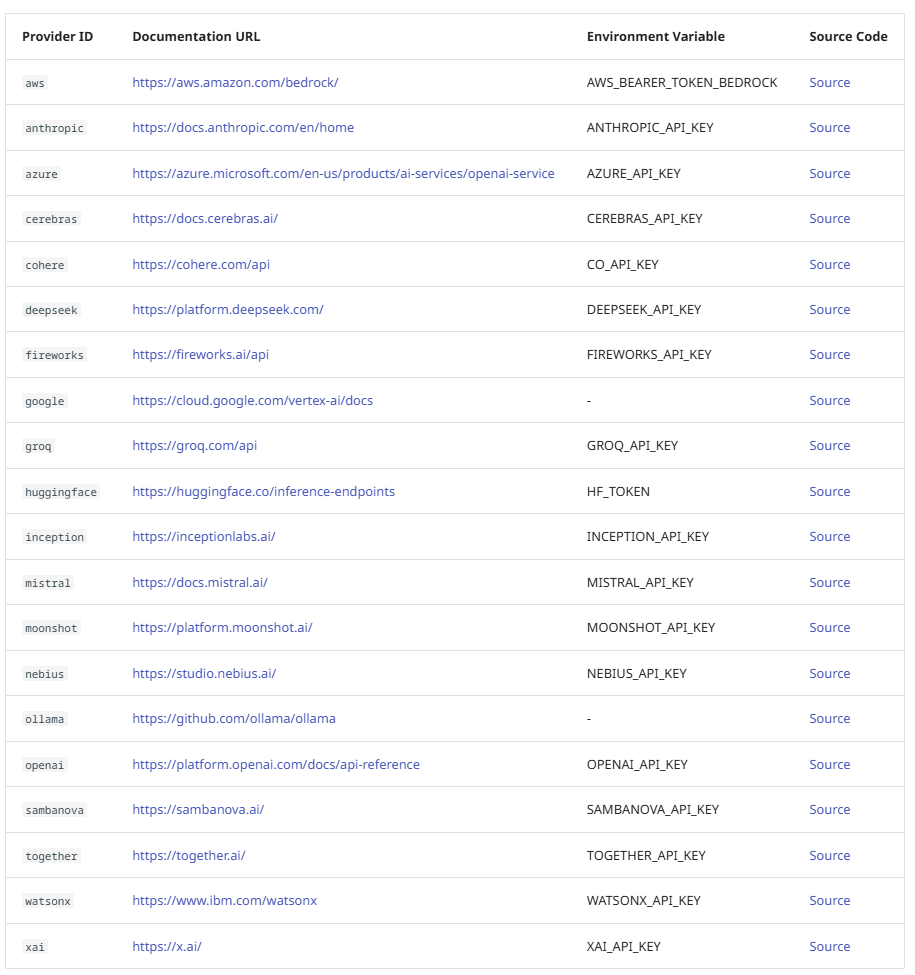Open the OpenAI API reference link

pyautogui.click(x=276, y=765)
